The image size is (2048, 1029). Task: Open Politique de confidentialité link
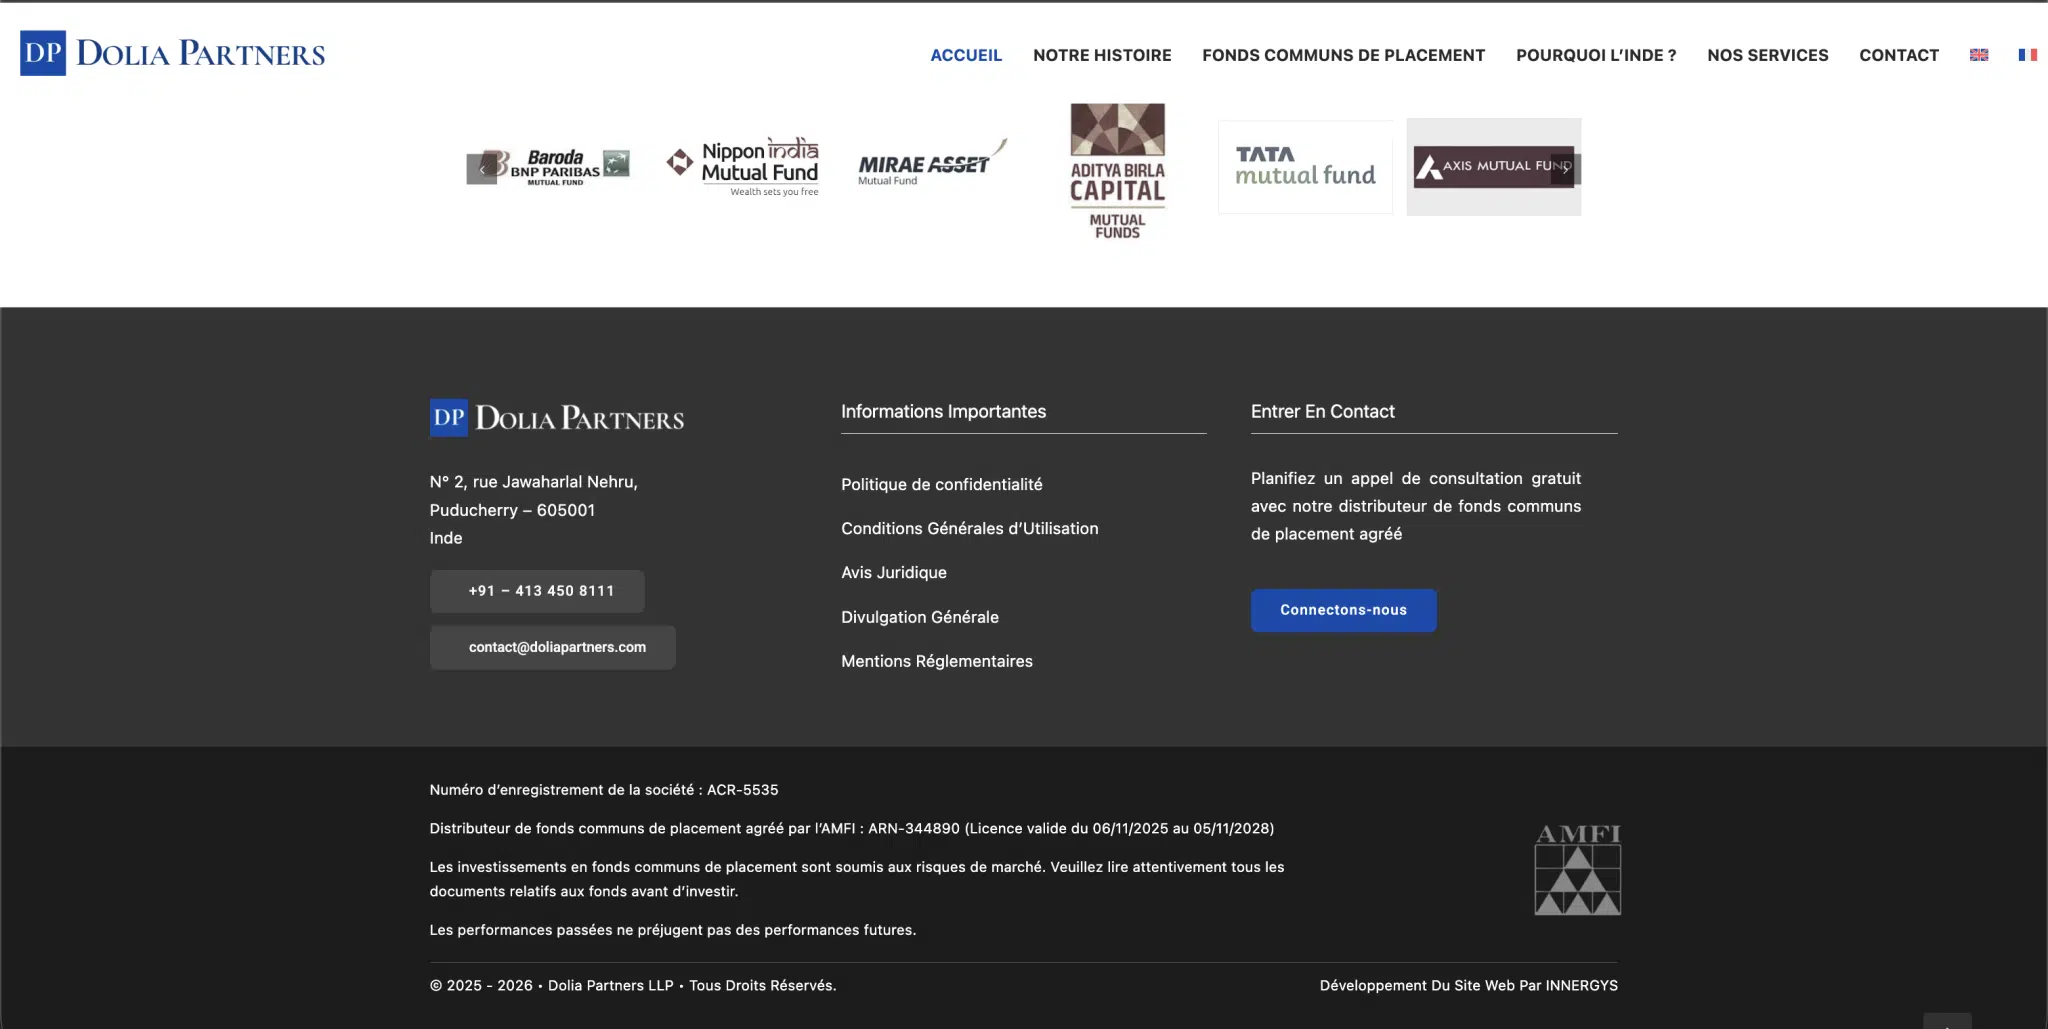[941, 484]
